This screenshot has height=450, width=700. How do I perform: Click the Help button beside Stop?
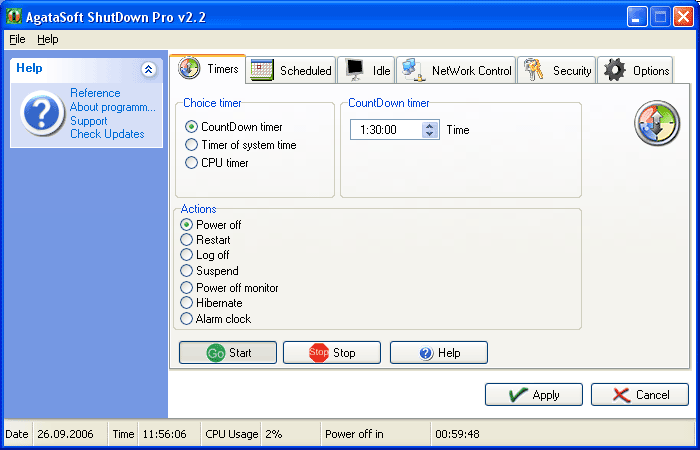click(x=439, y=353)
